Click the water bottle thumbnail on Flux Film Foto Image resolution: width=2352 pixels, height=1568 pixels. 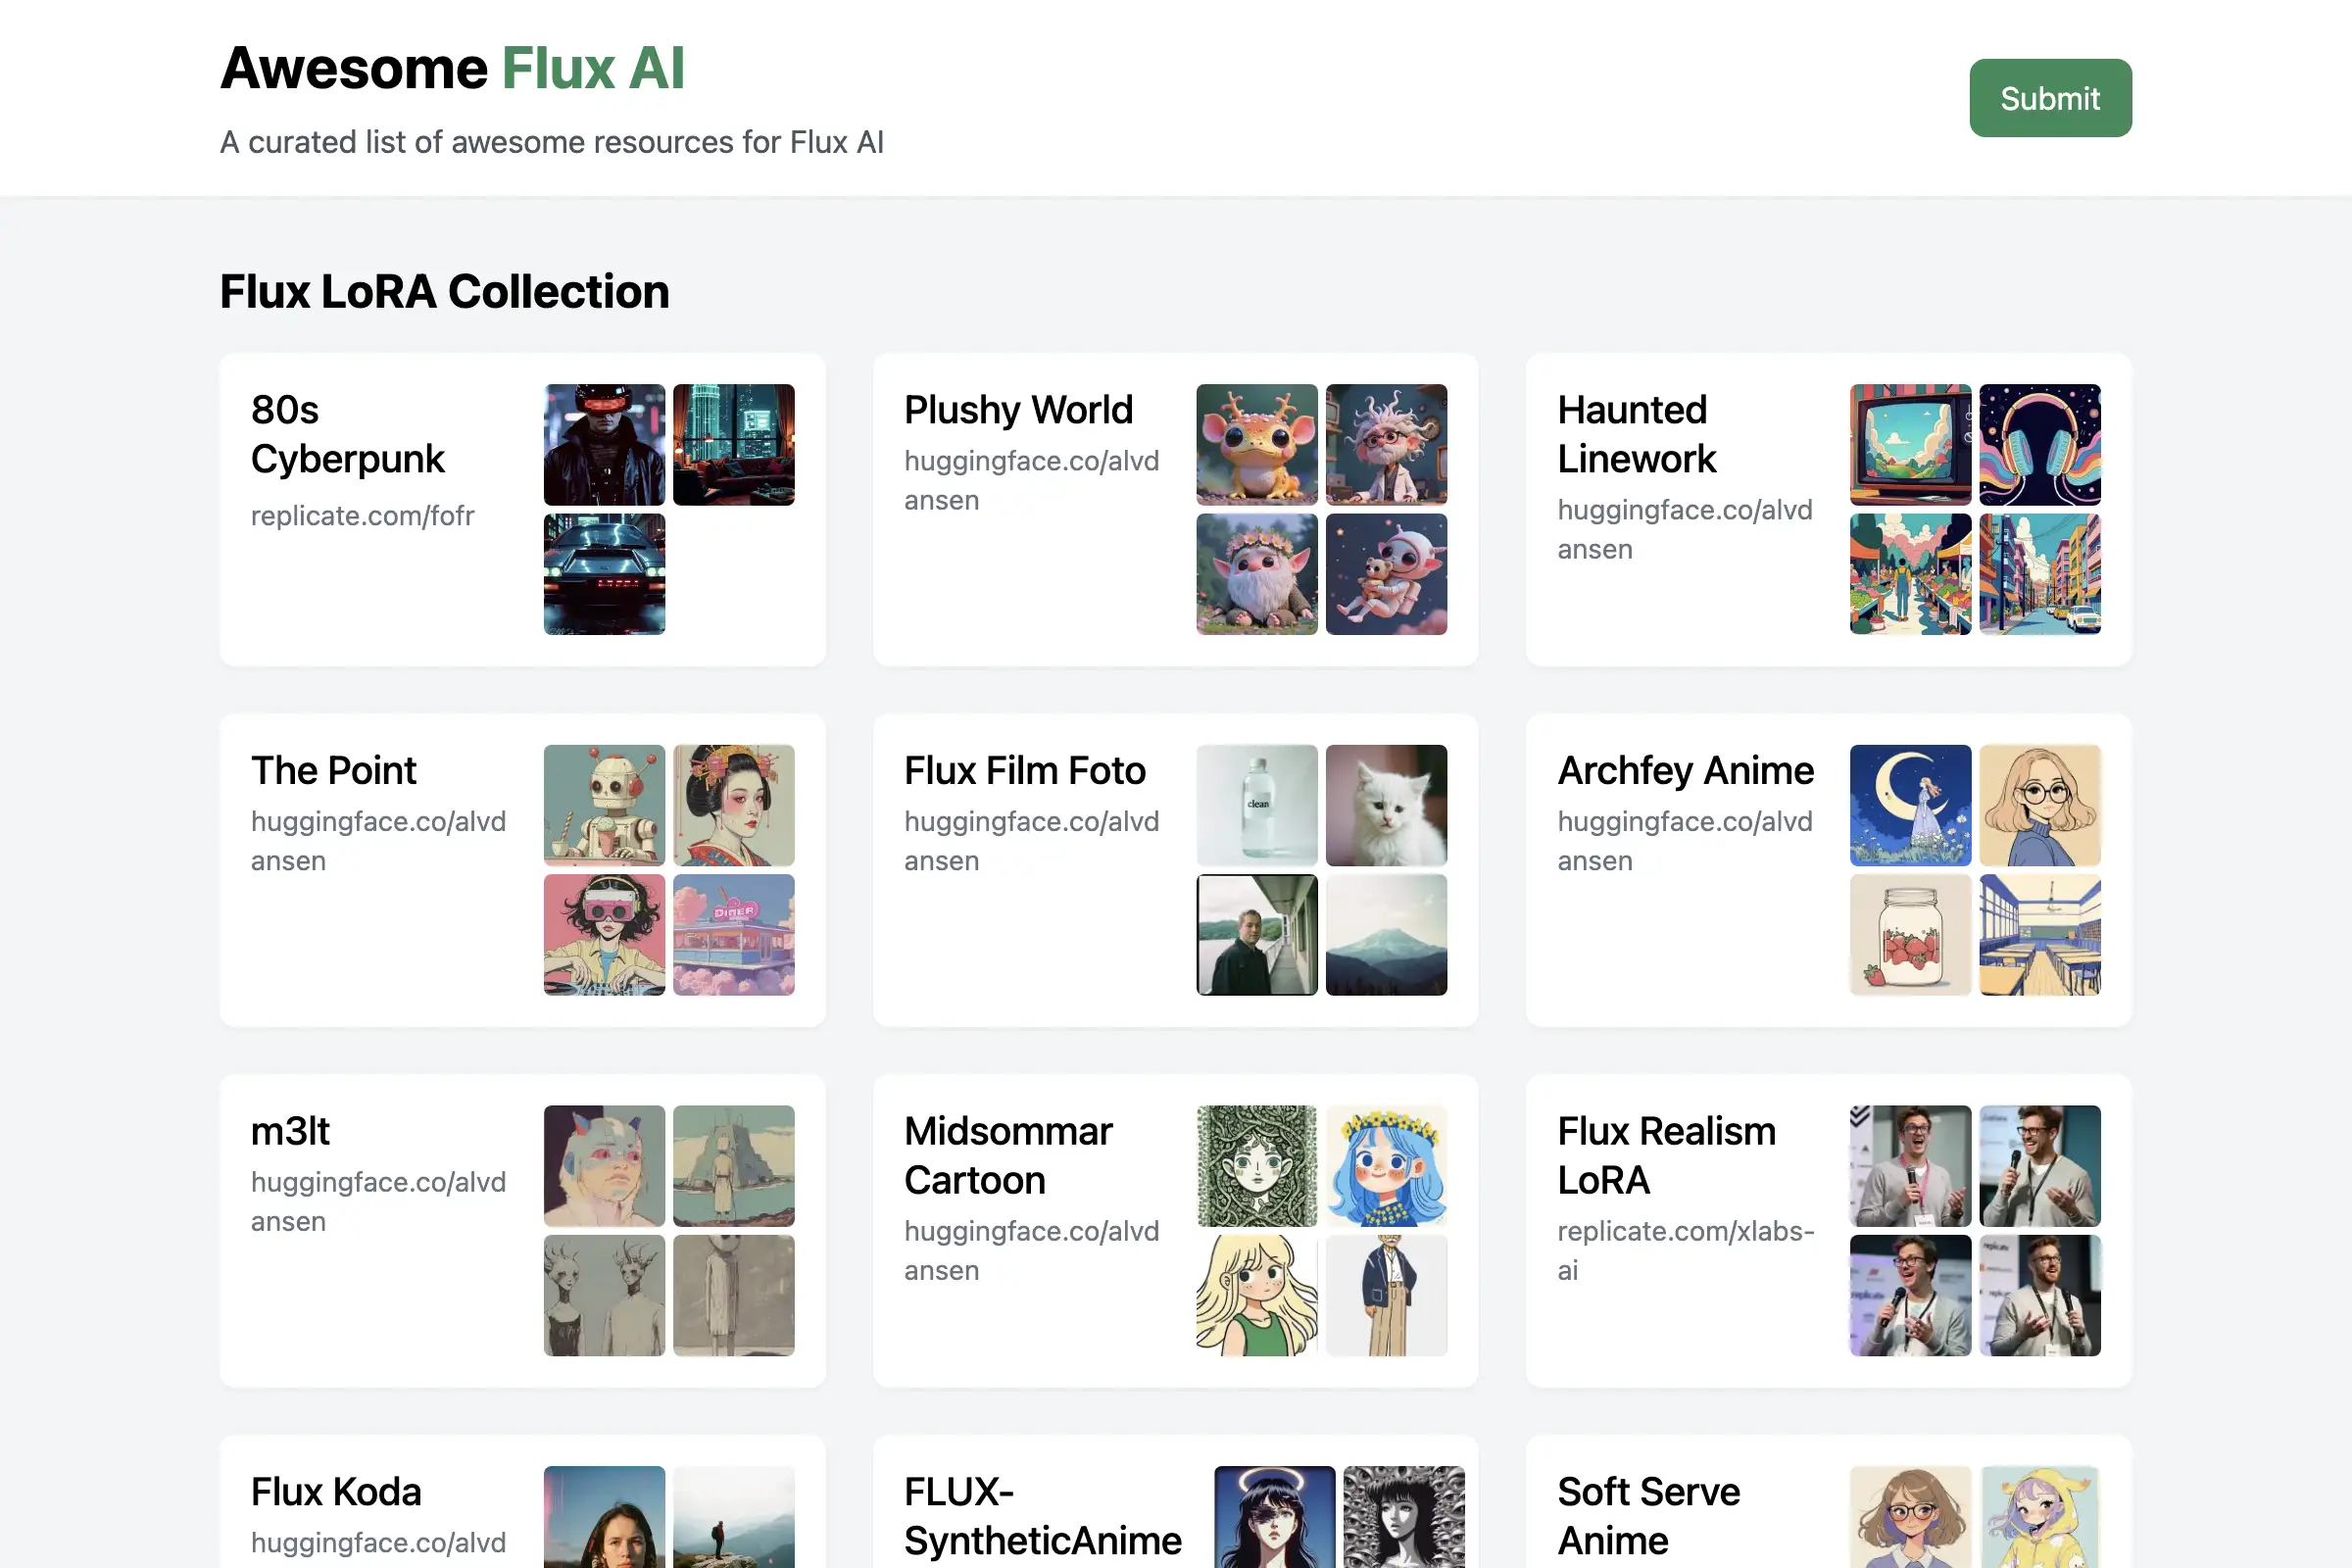pos(1256,805)
